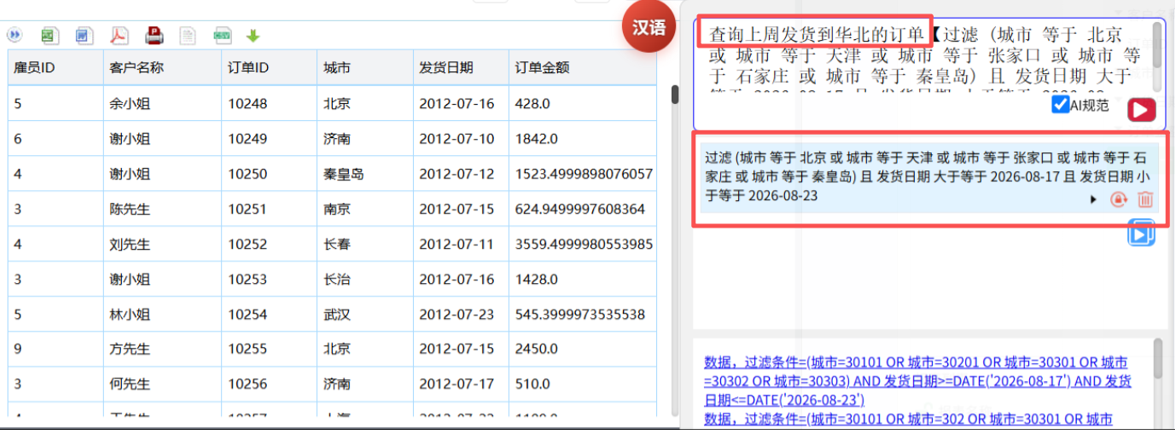Export the table to Excel
1175x430 pixels.
(49, 34)
